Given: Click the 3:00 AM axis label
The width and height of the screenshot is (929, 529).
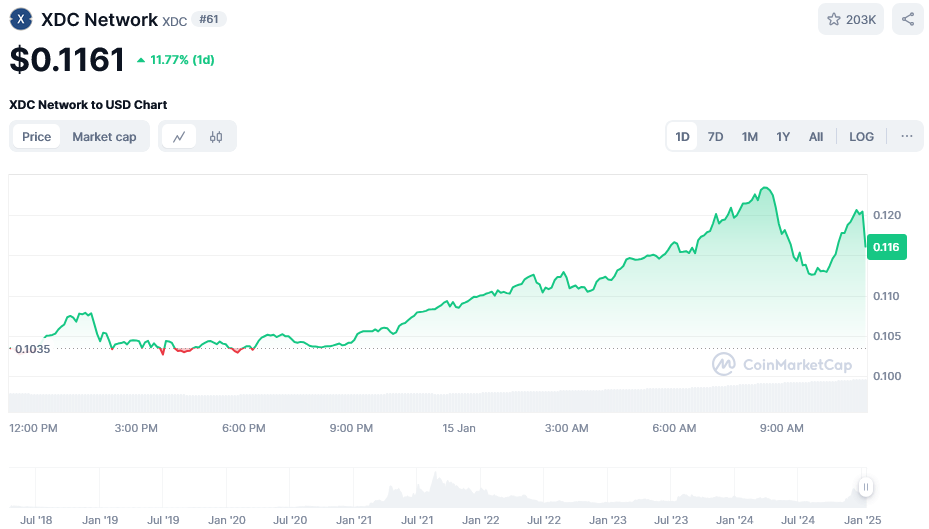Looking at the screenshot, I should (x=566, y=428).
